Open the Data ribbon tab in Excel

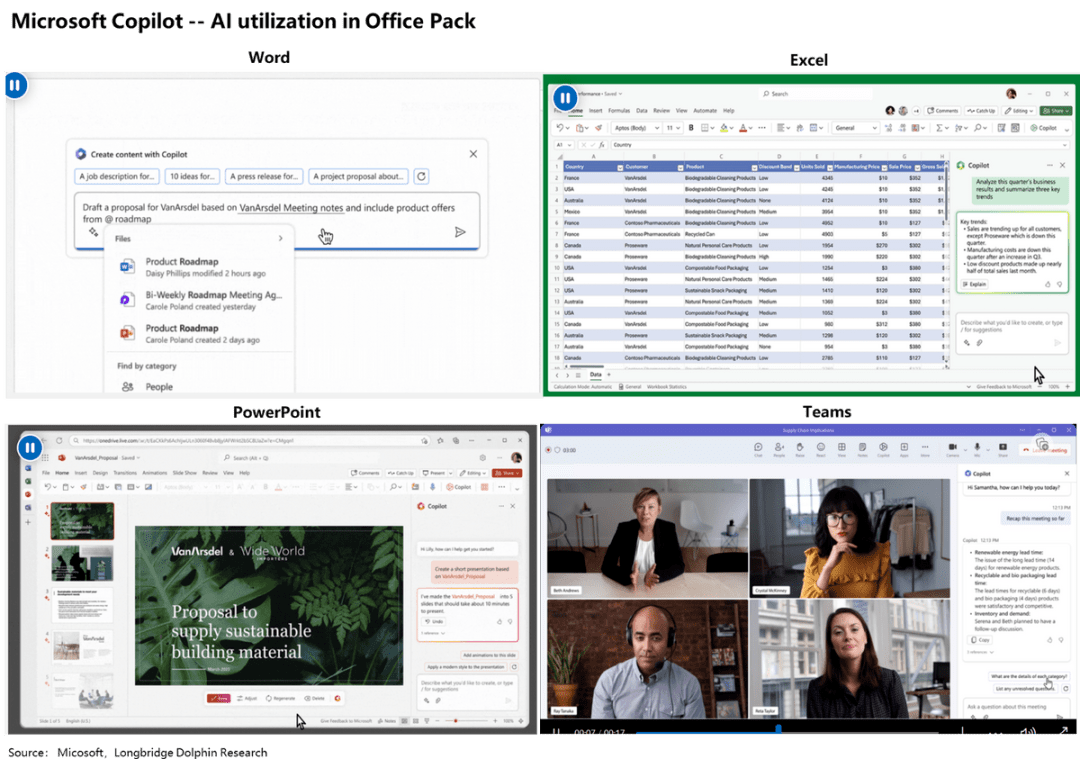(641, 111)
